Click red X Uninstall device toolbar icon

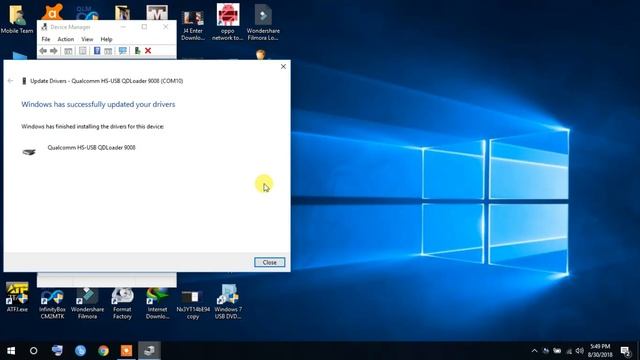coord(148,51)
